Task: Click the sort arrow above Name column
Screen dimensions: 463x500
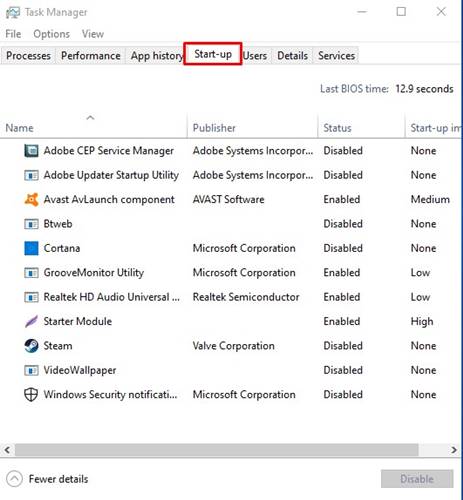Action: coord(90,118)
